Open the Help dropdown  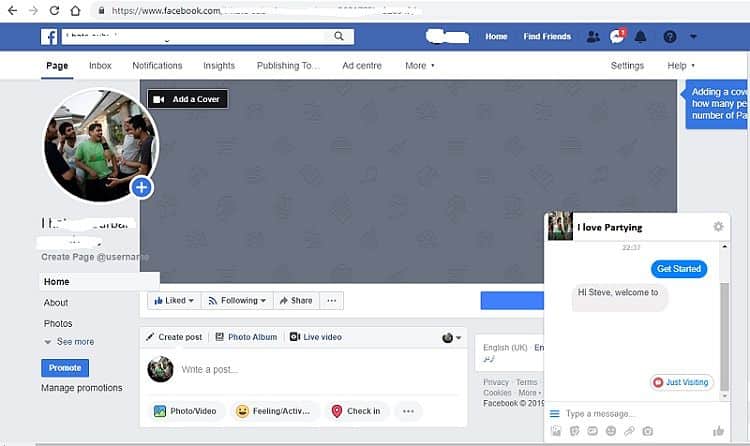point(681,66)
